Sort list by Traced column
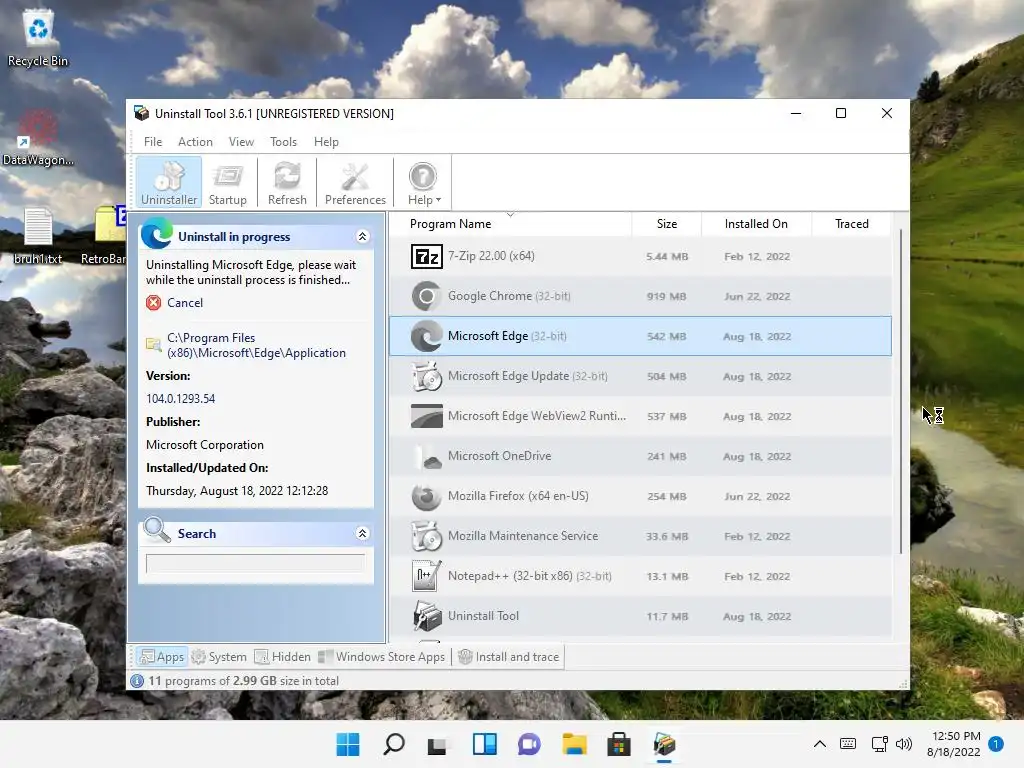This screenshot has height=768, width=1024. 852,224
